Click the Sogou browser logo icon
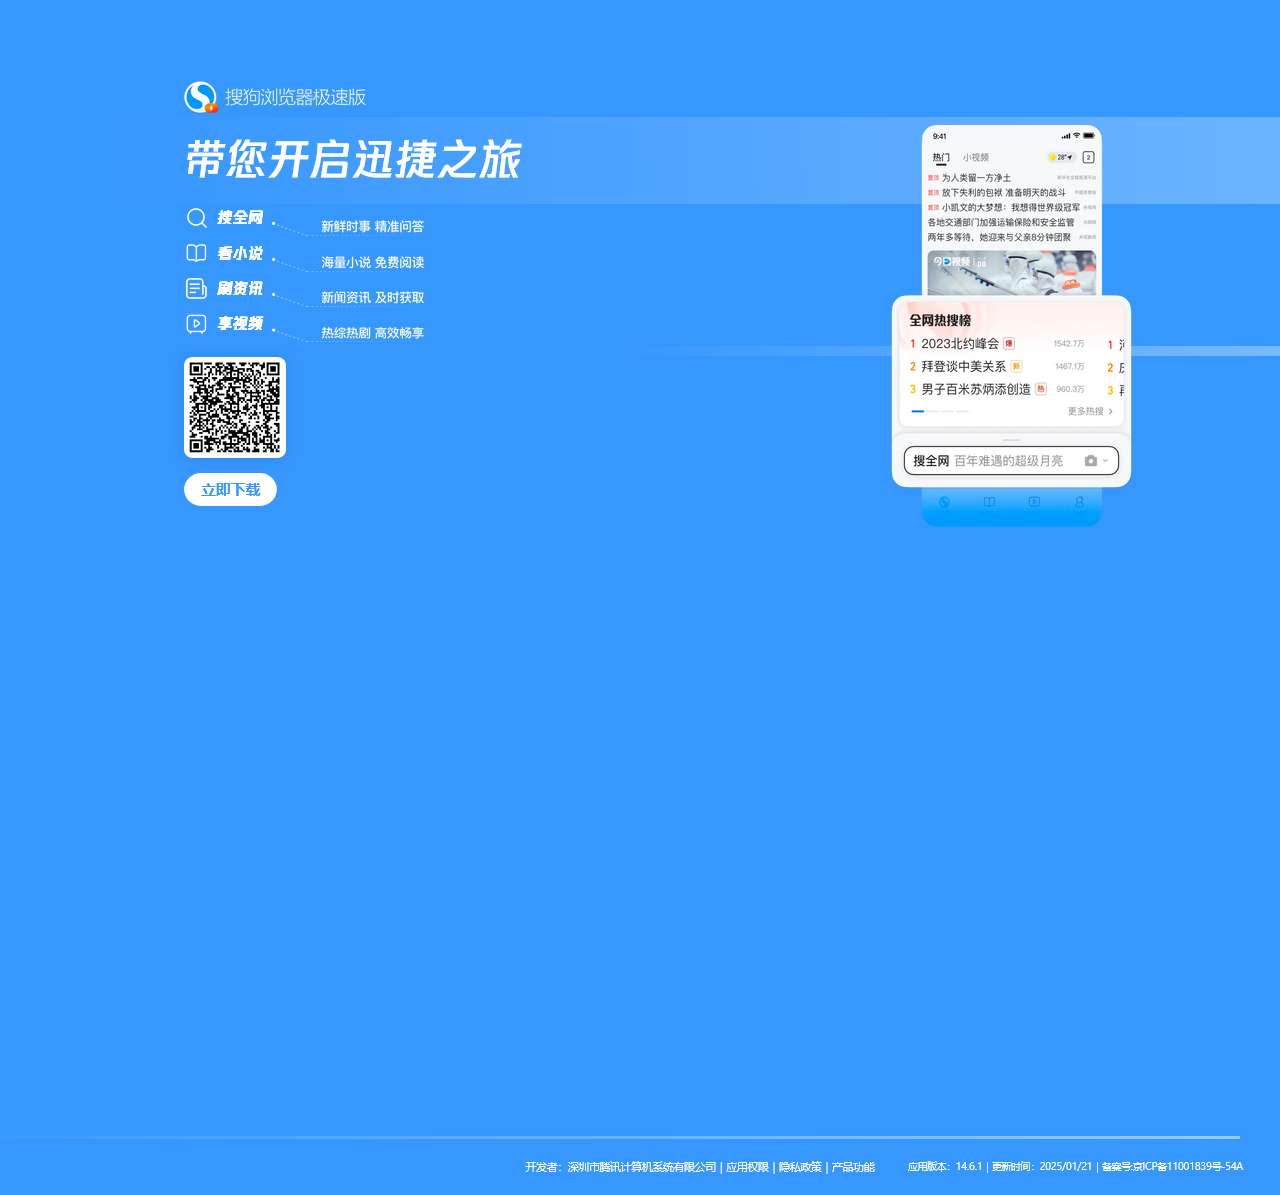The image size is (1280, 1195). [201, 97]
